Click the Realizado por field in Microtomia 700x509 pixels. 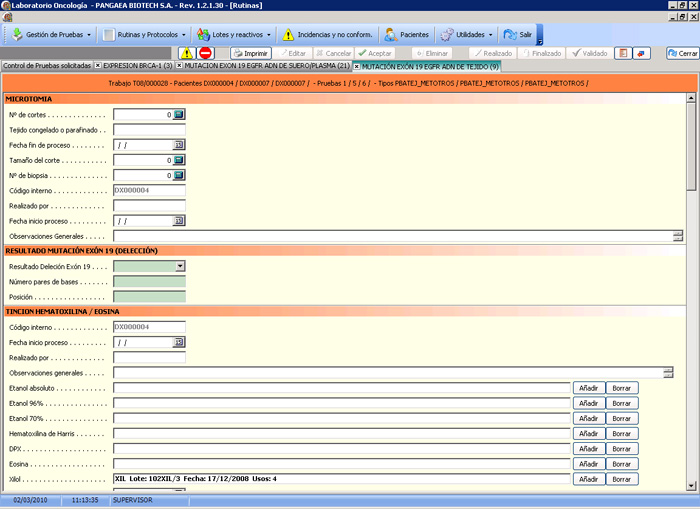click(x=149, y=206)
